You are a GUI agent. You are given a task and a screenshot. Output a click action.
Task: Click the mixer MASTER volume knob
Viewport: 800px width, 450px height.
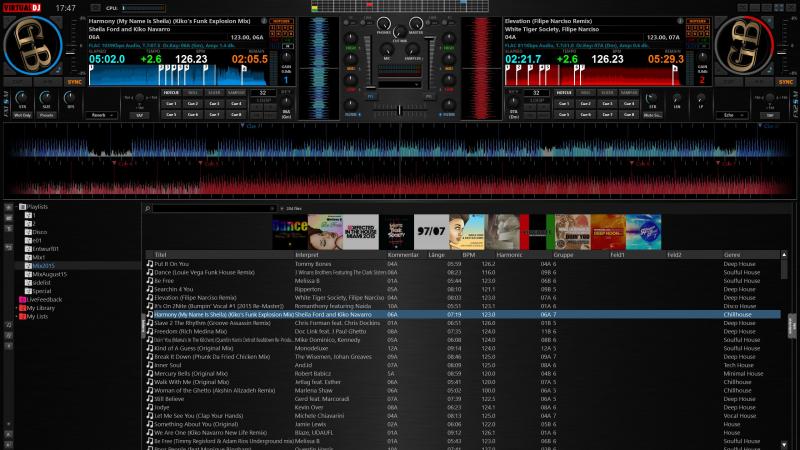pos(416,23)
